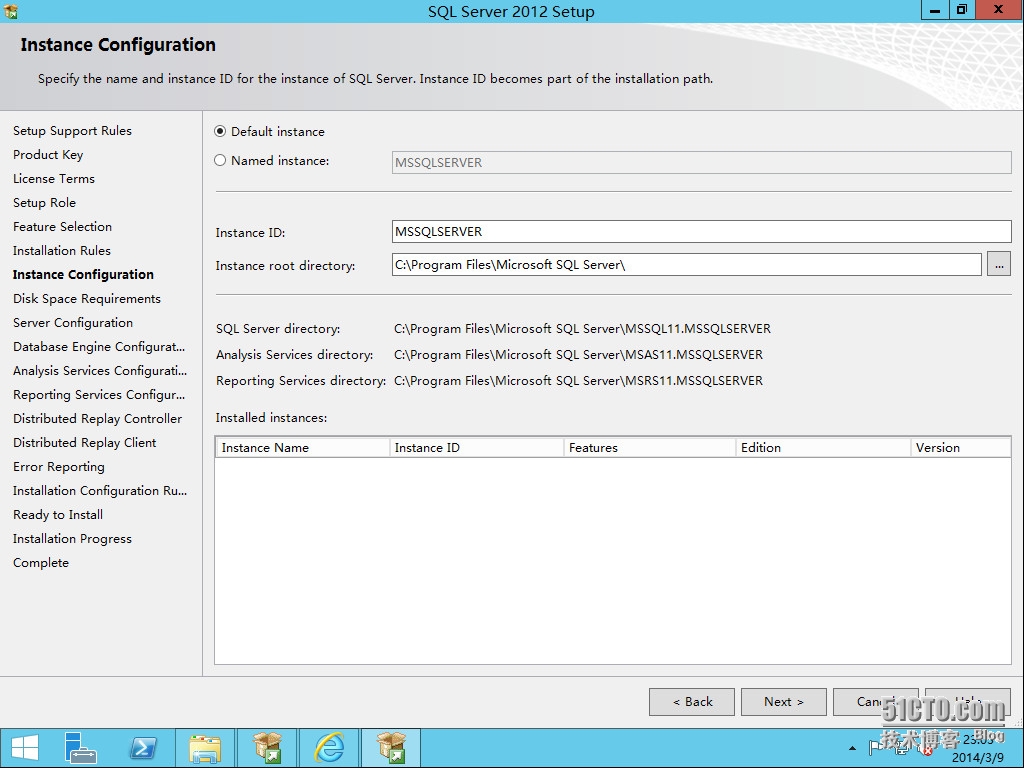Click the active setup icon right of Internet Explorer
Screen dimensions: 1024x768
click(x=391, y=748)
